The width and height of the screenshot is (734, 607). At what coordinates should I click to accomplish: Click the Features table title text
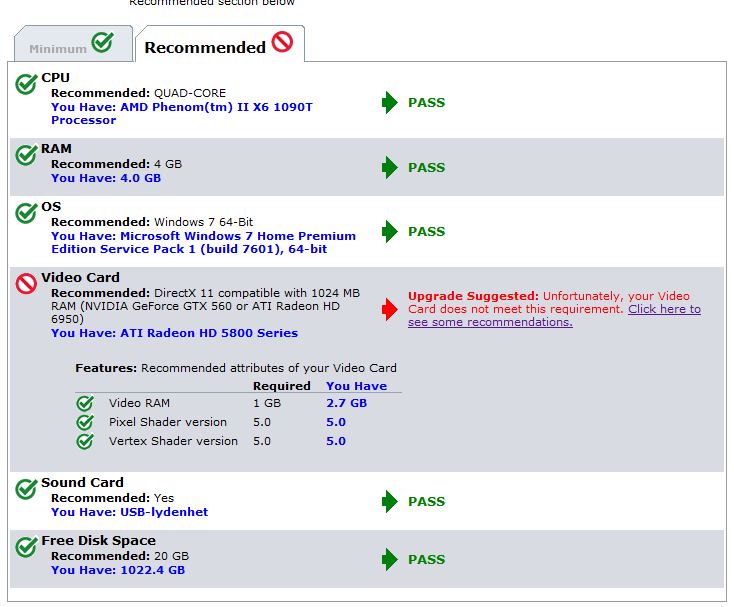pyautogui.click(x=236, y=368)
